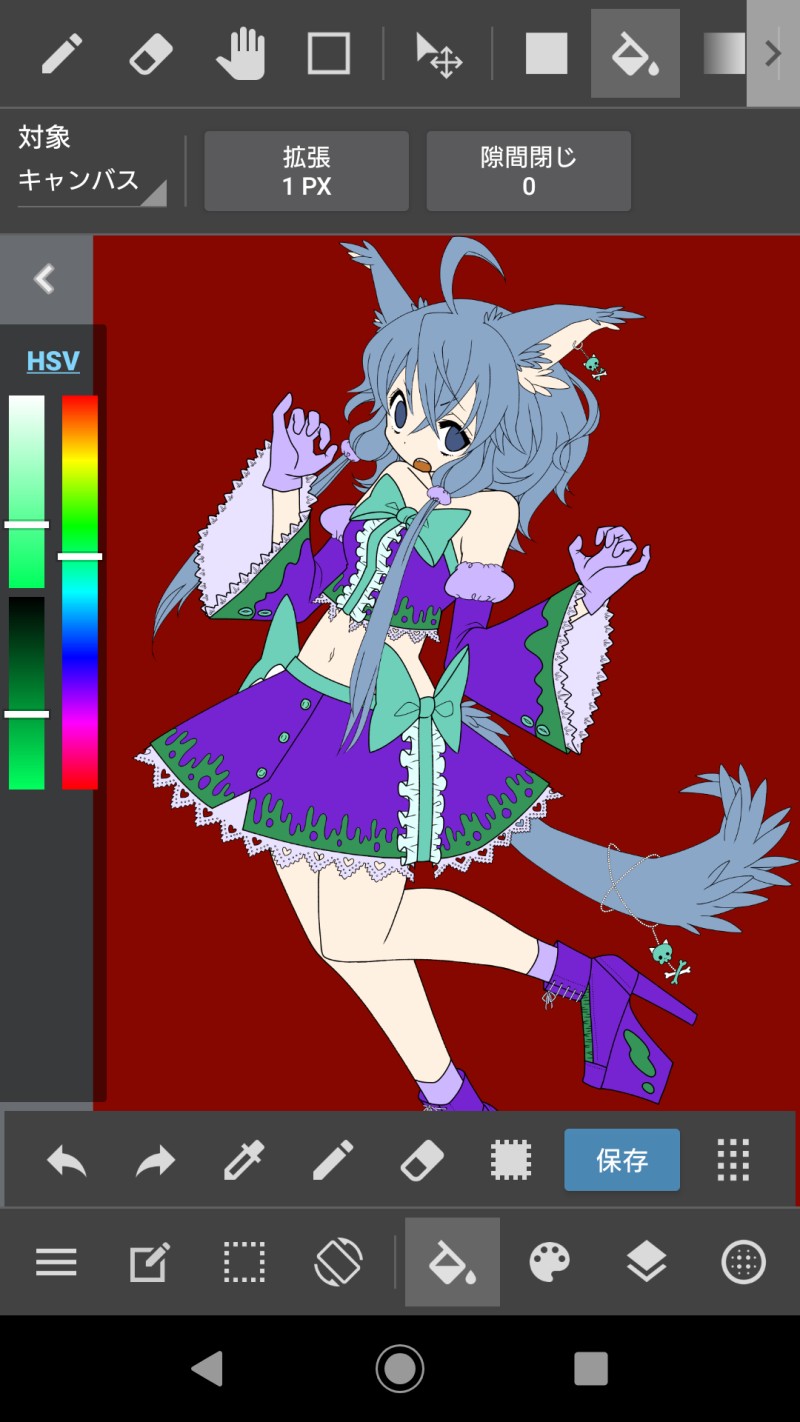Tap the Android back button
Viewport: 800px width, 1422px height.
pyautogui.click(x=208, y=1368)
